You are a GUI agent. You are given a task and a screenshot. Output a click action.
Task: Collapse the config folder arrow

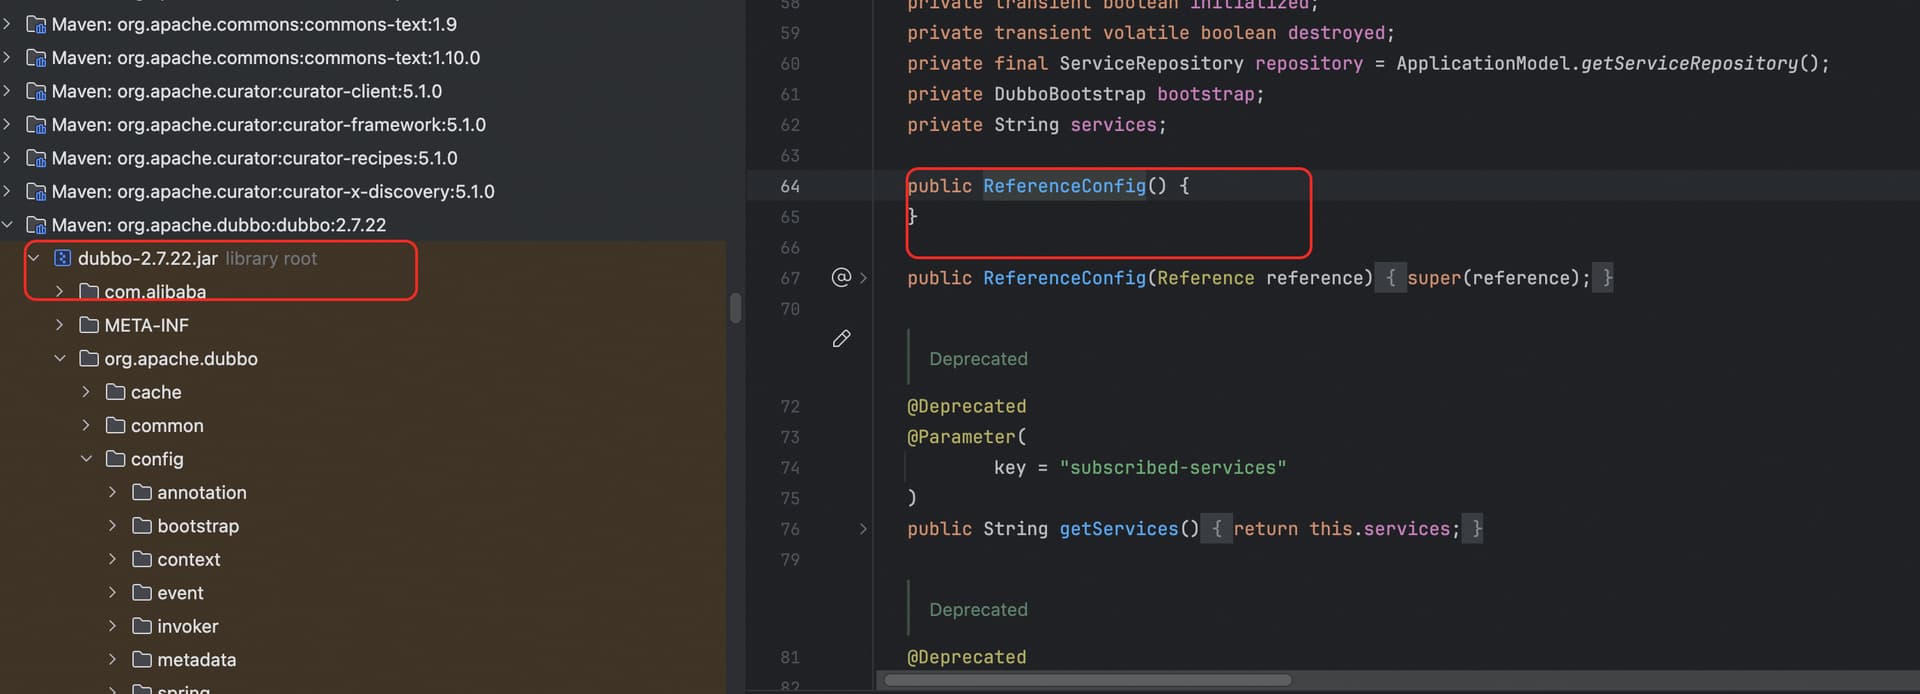click(86, 459)
